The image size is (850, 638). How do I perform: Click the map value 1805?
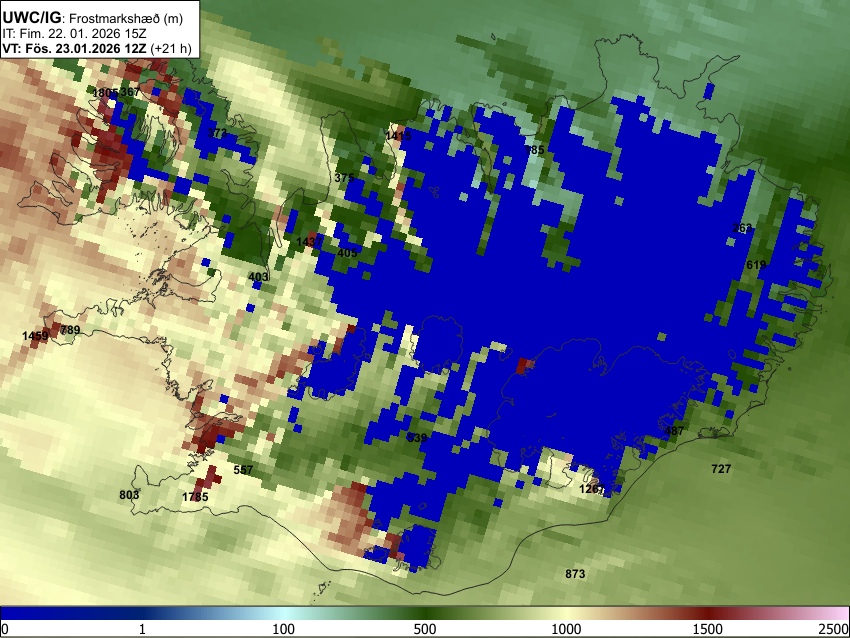coord(105,93)
